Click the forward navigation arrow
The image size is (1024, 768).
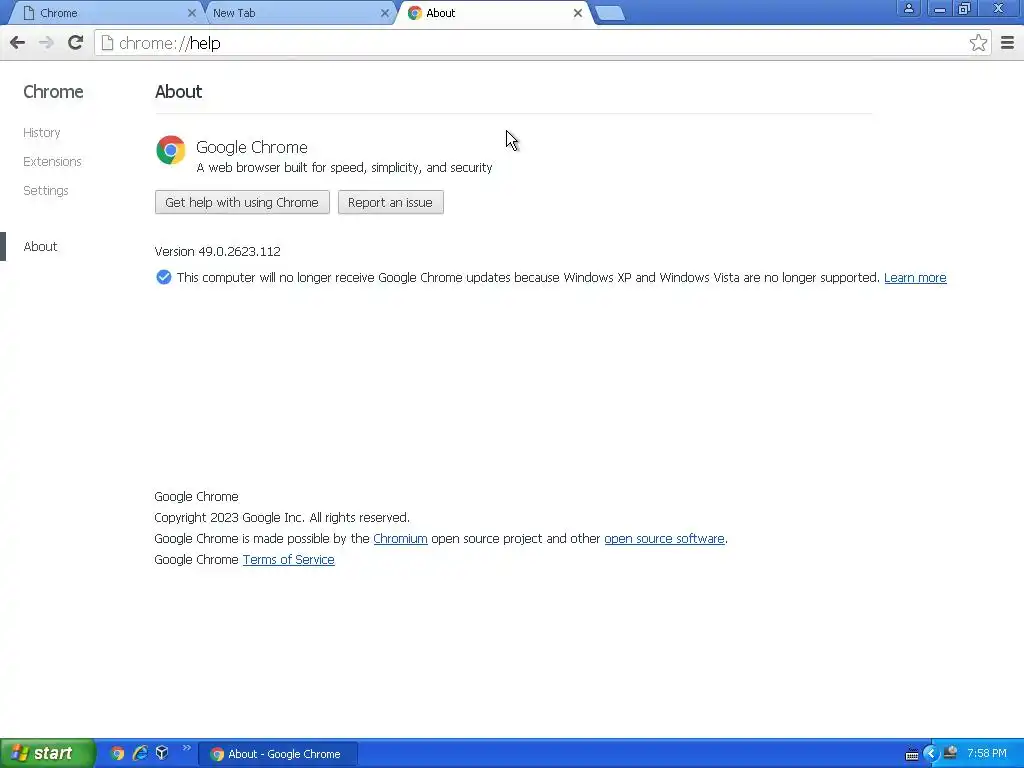pos(46,43)
